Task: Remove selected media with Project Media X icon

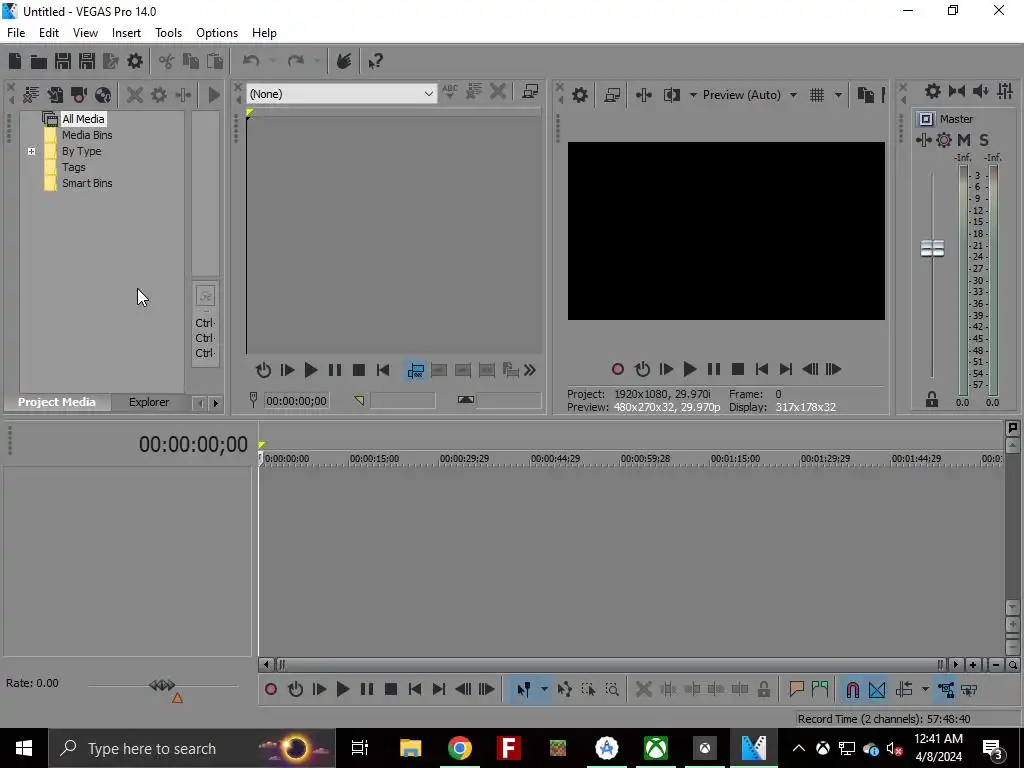Action: coord(135,95)
